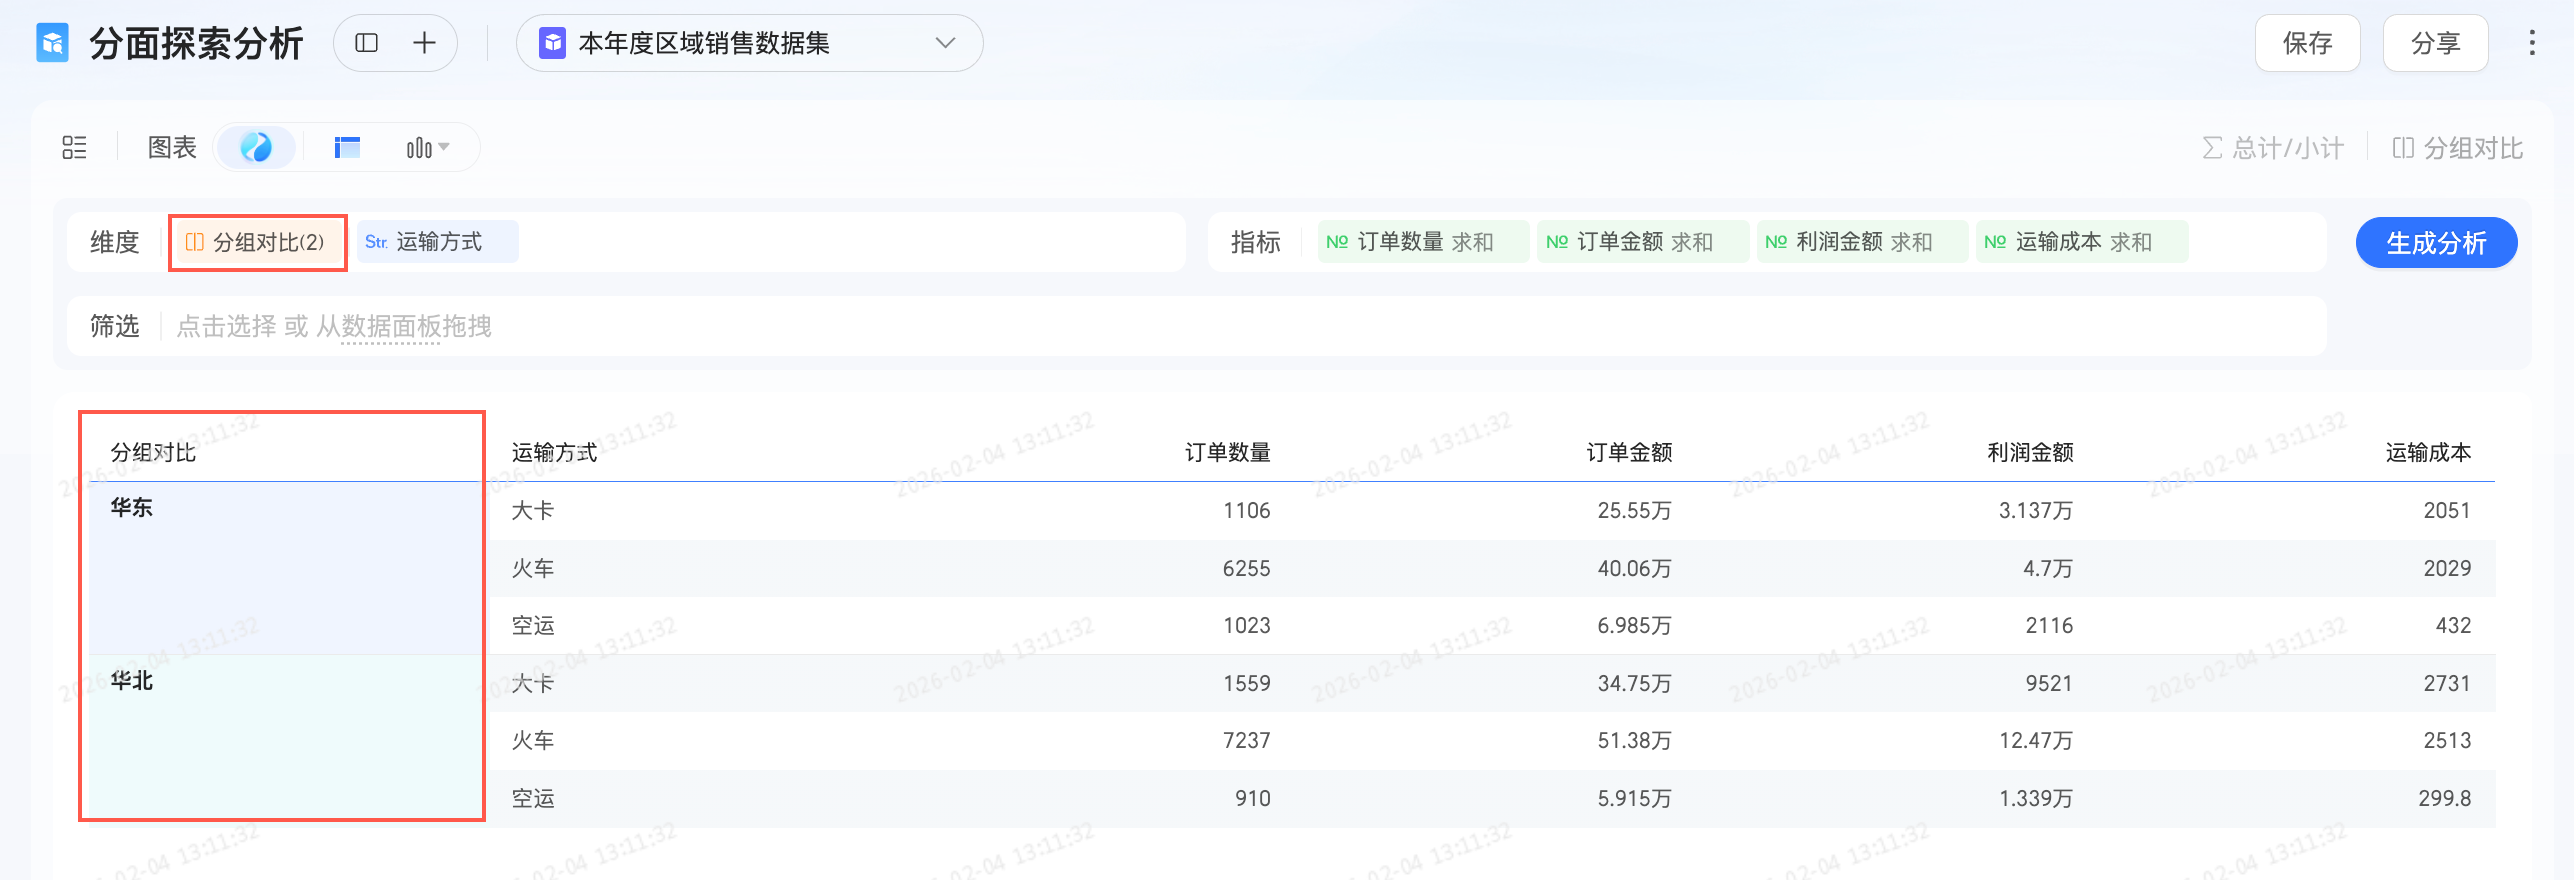Open the more options kebab menu
Image resolution: width=2574 pixels, height=880 pixels.
(x=2532, y=43)
